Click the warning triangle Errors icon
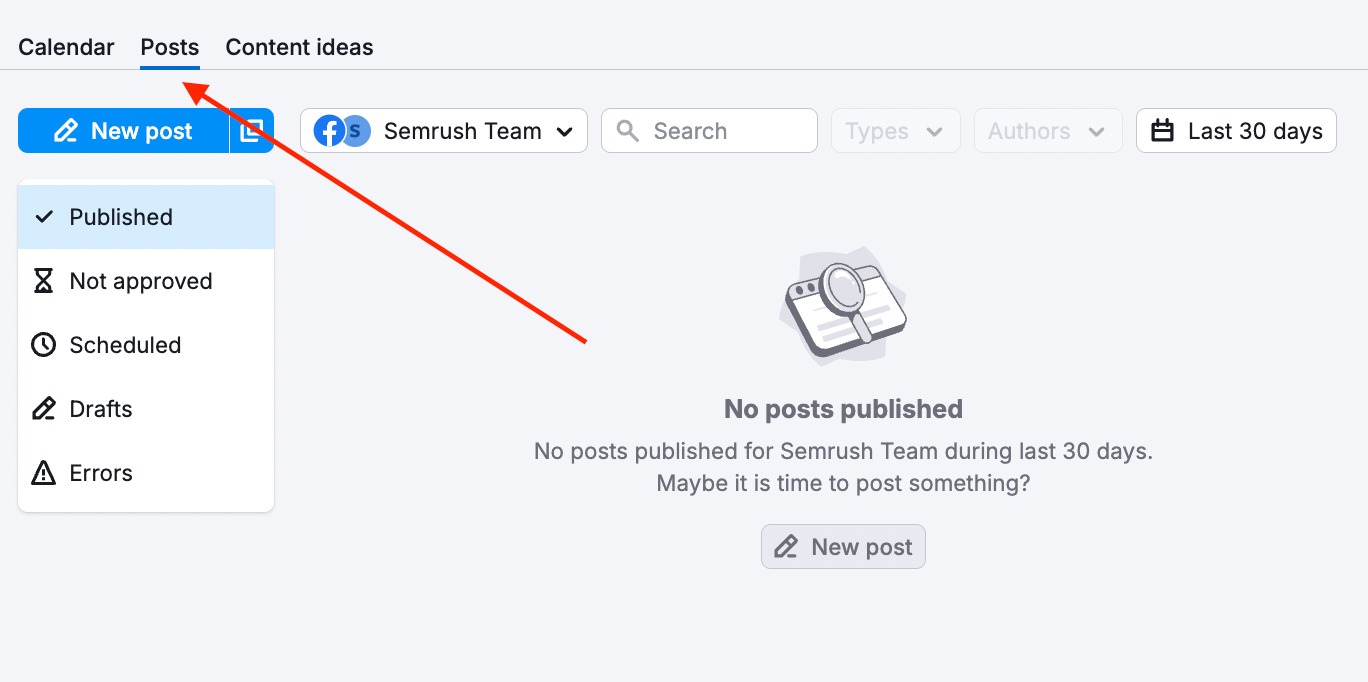Viewport: 1368px width, 682px height. click(x=43, y=473)
